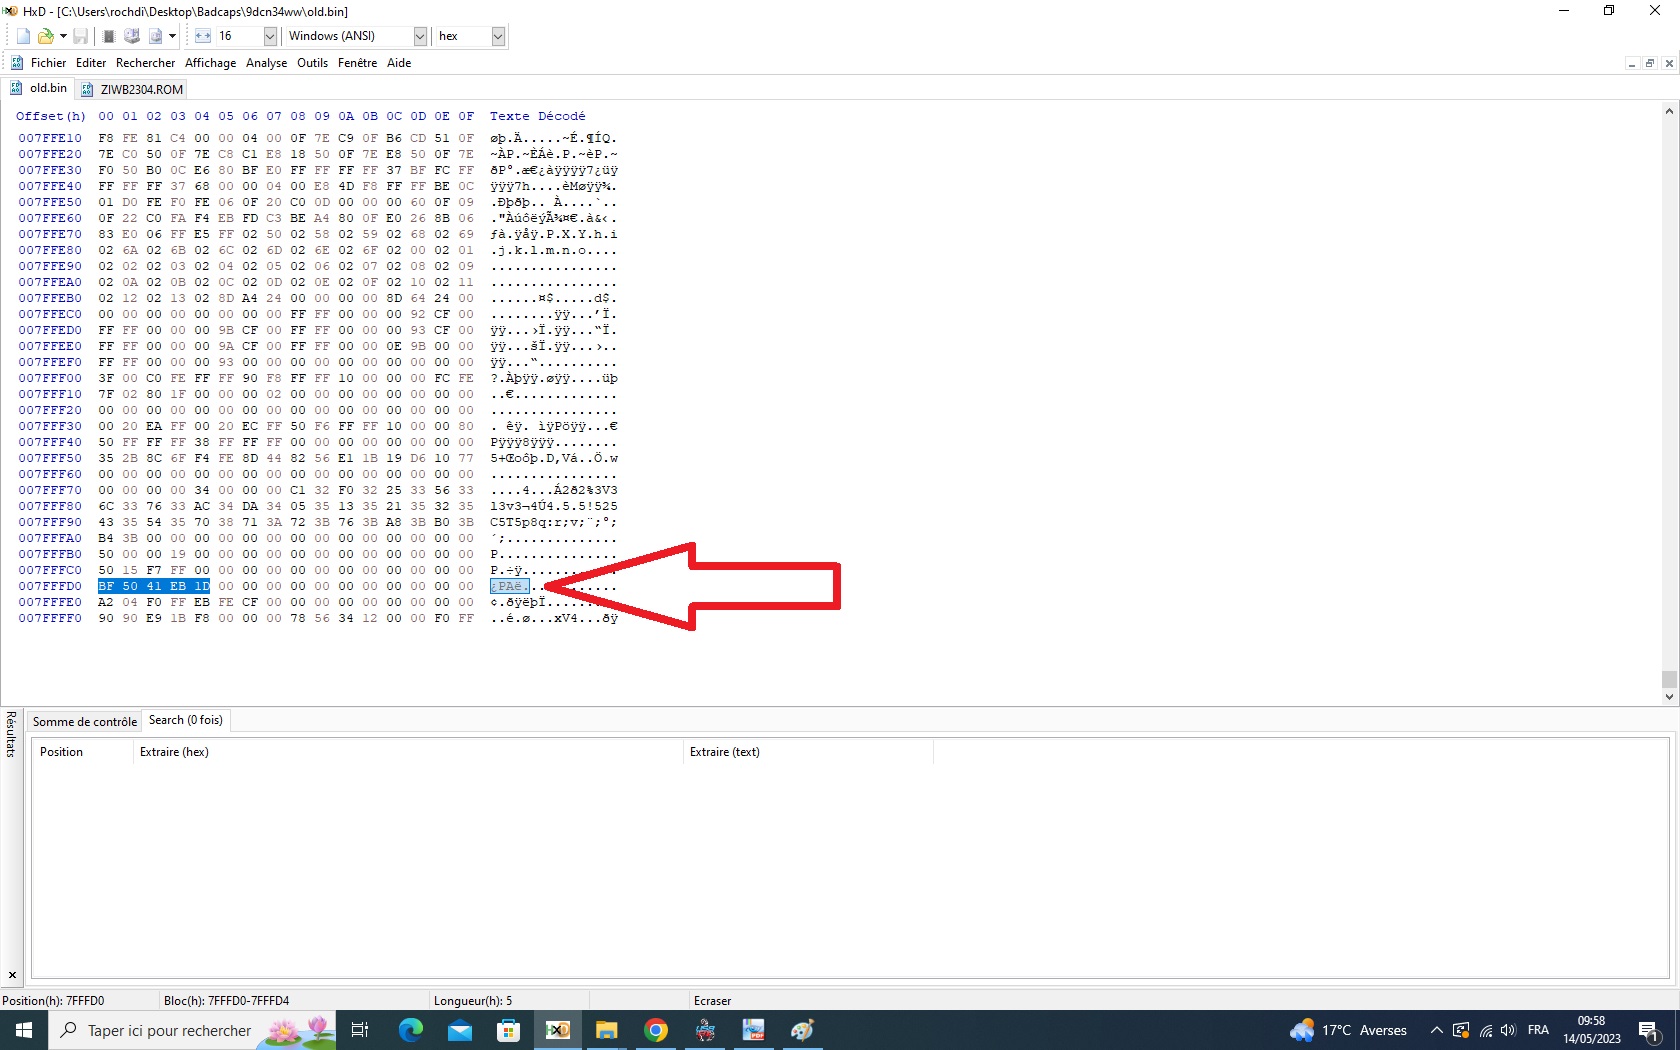The height and width of the screenshot is (1050, 1680).
Task: Click the Open RAM memory chip icon
Action: 109,36
